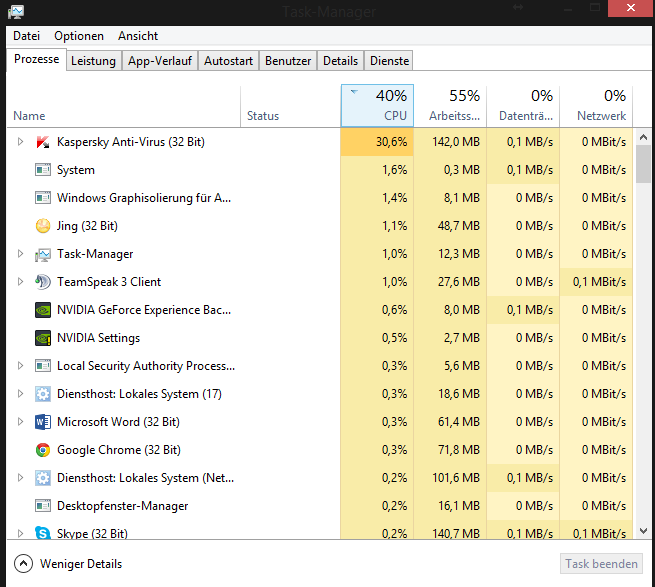Select the NVIDIA Settings row name
Screen dimensions: 655x587
pos(99,338)
